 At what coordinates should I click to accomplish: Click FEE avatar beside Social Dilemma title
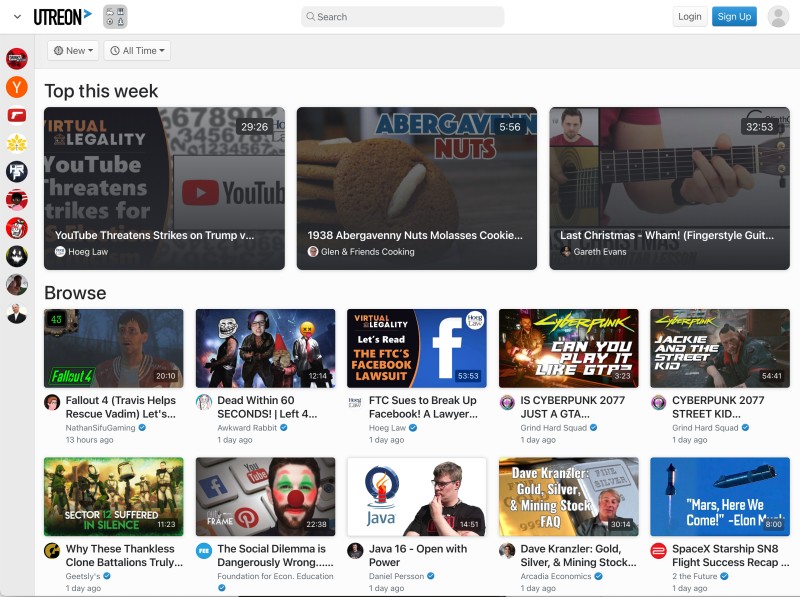point(204,551)
